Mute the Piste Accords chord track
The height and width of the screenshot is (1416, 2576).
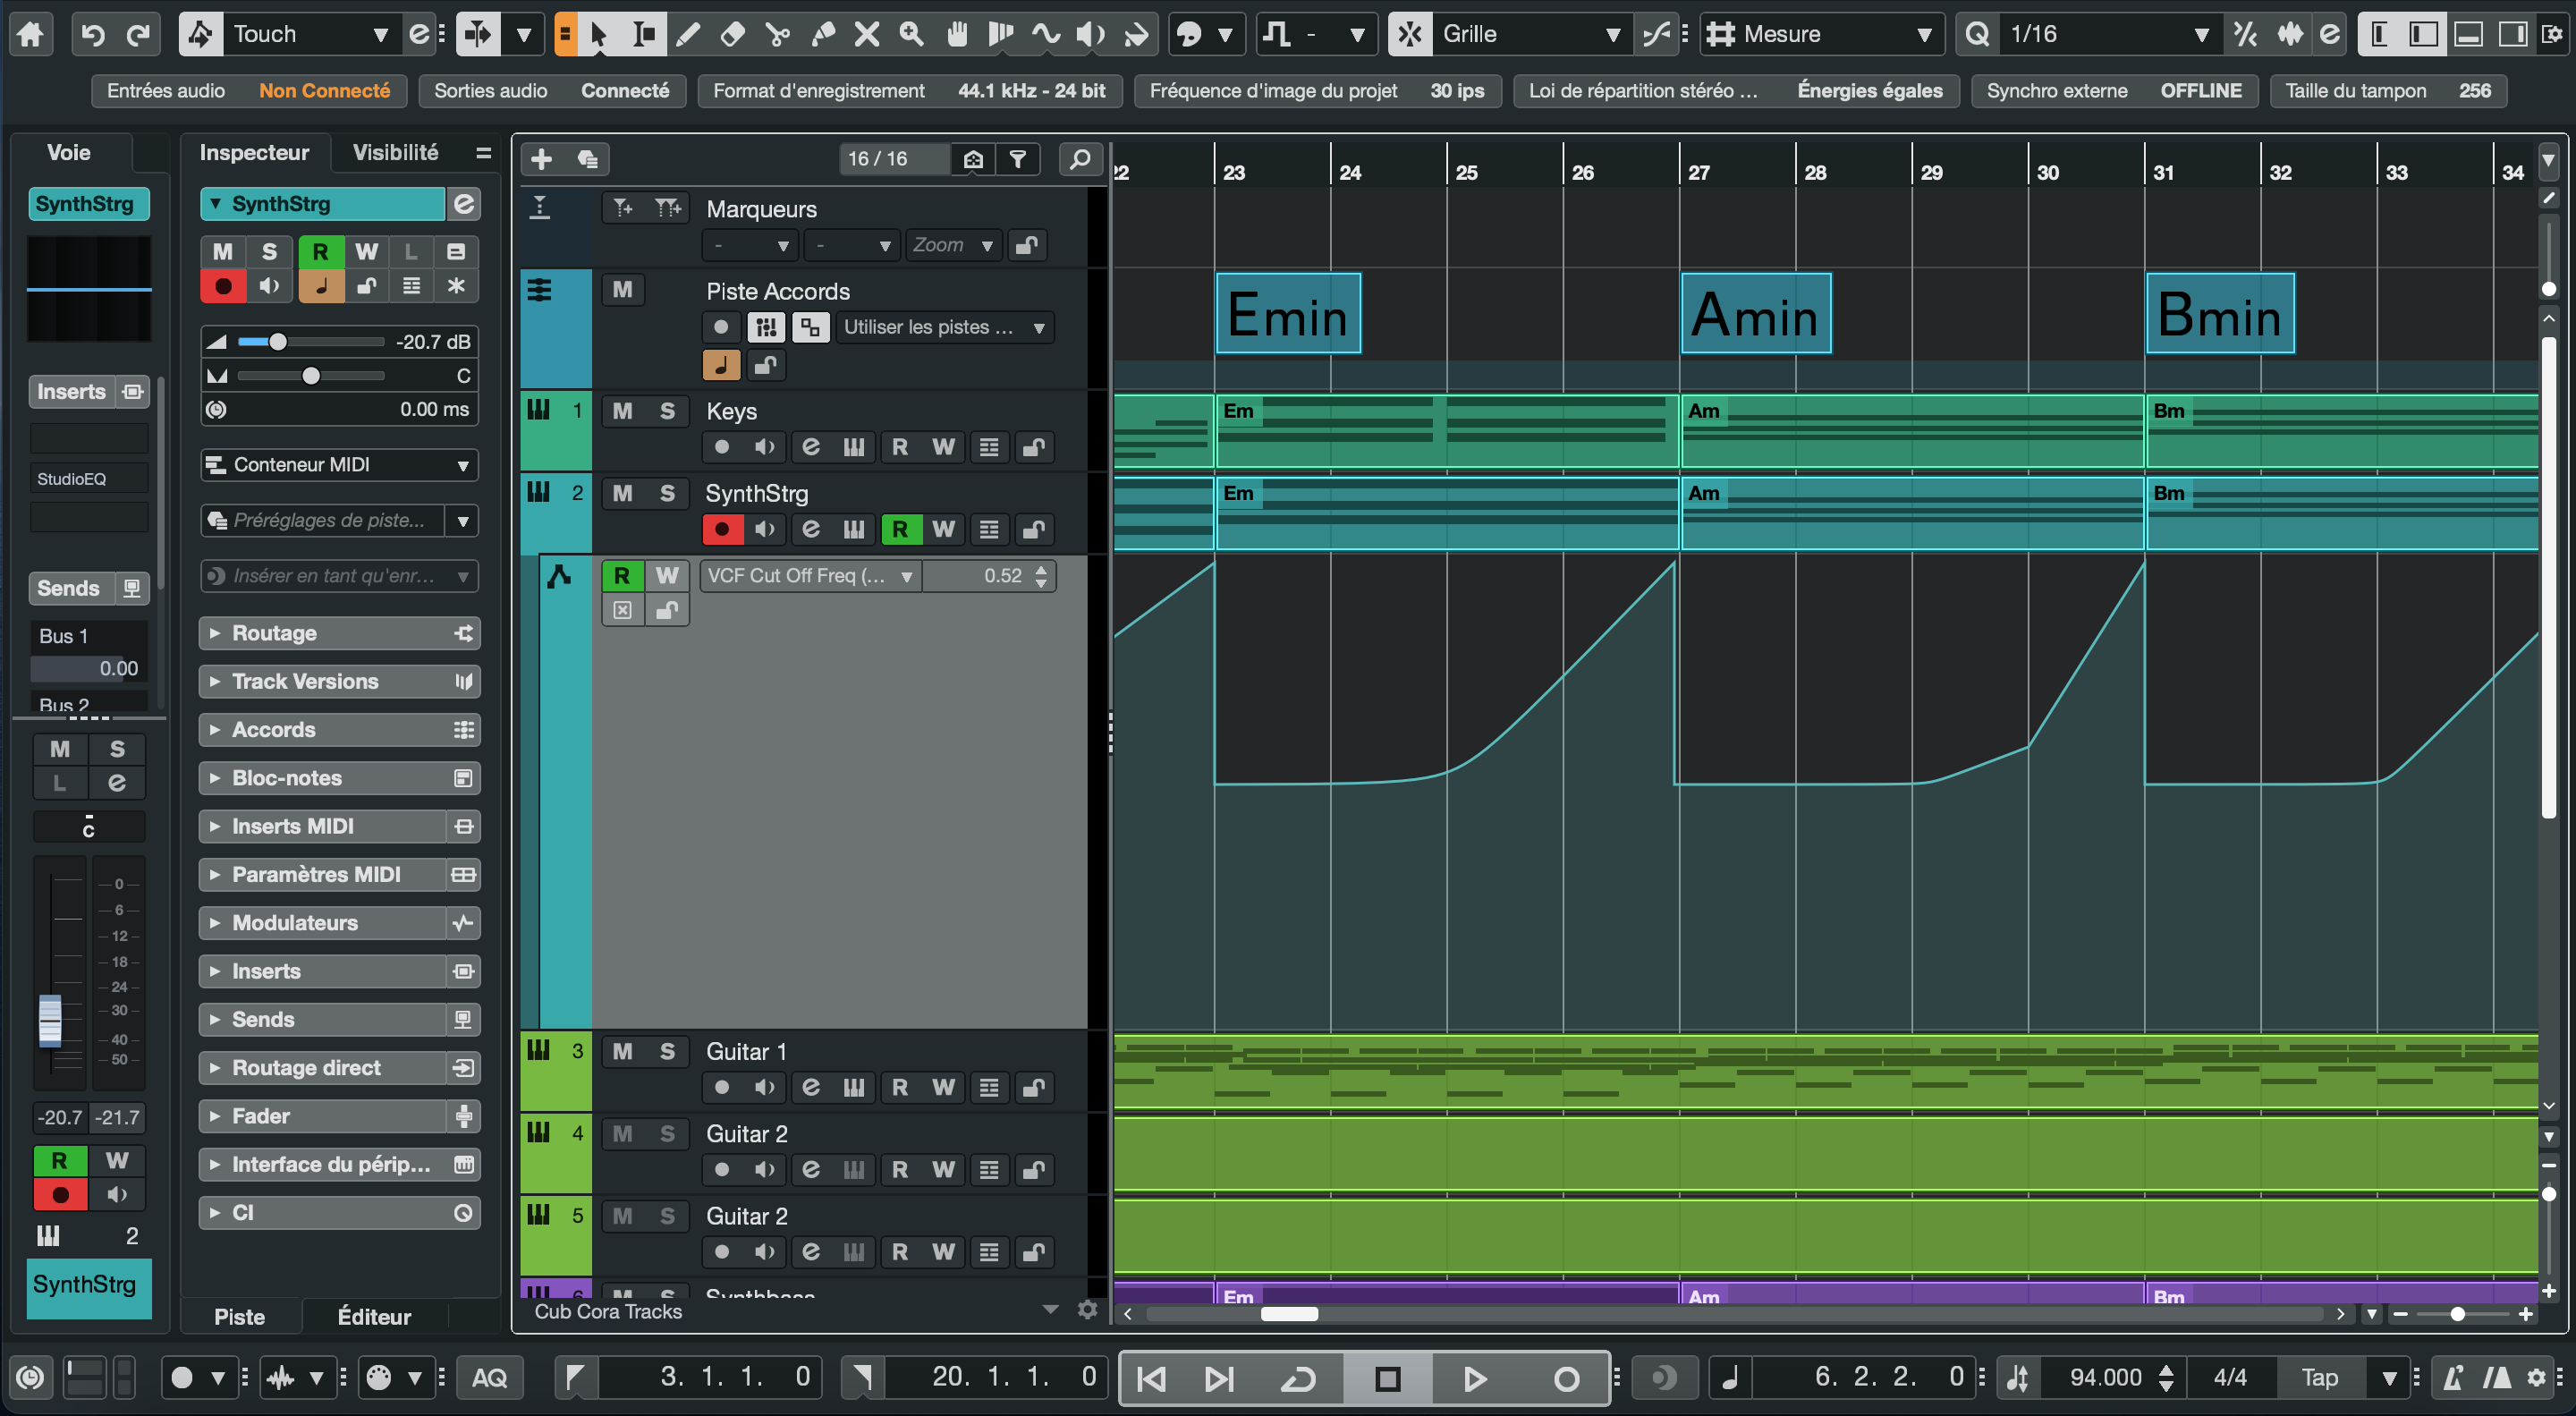click(622, 289)
